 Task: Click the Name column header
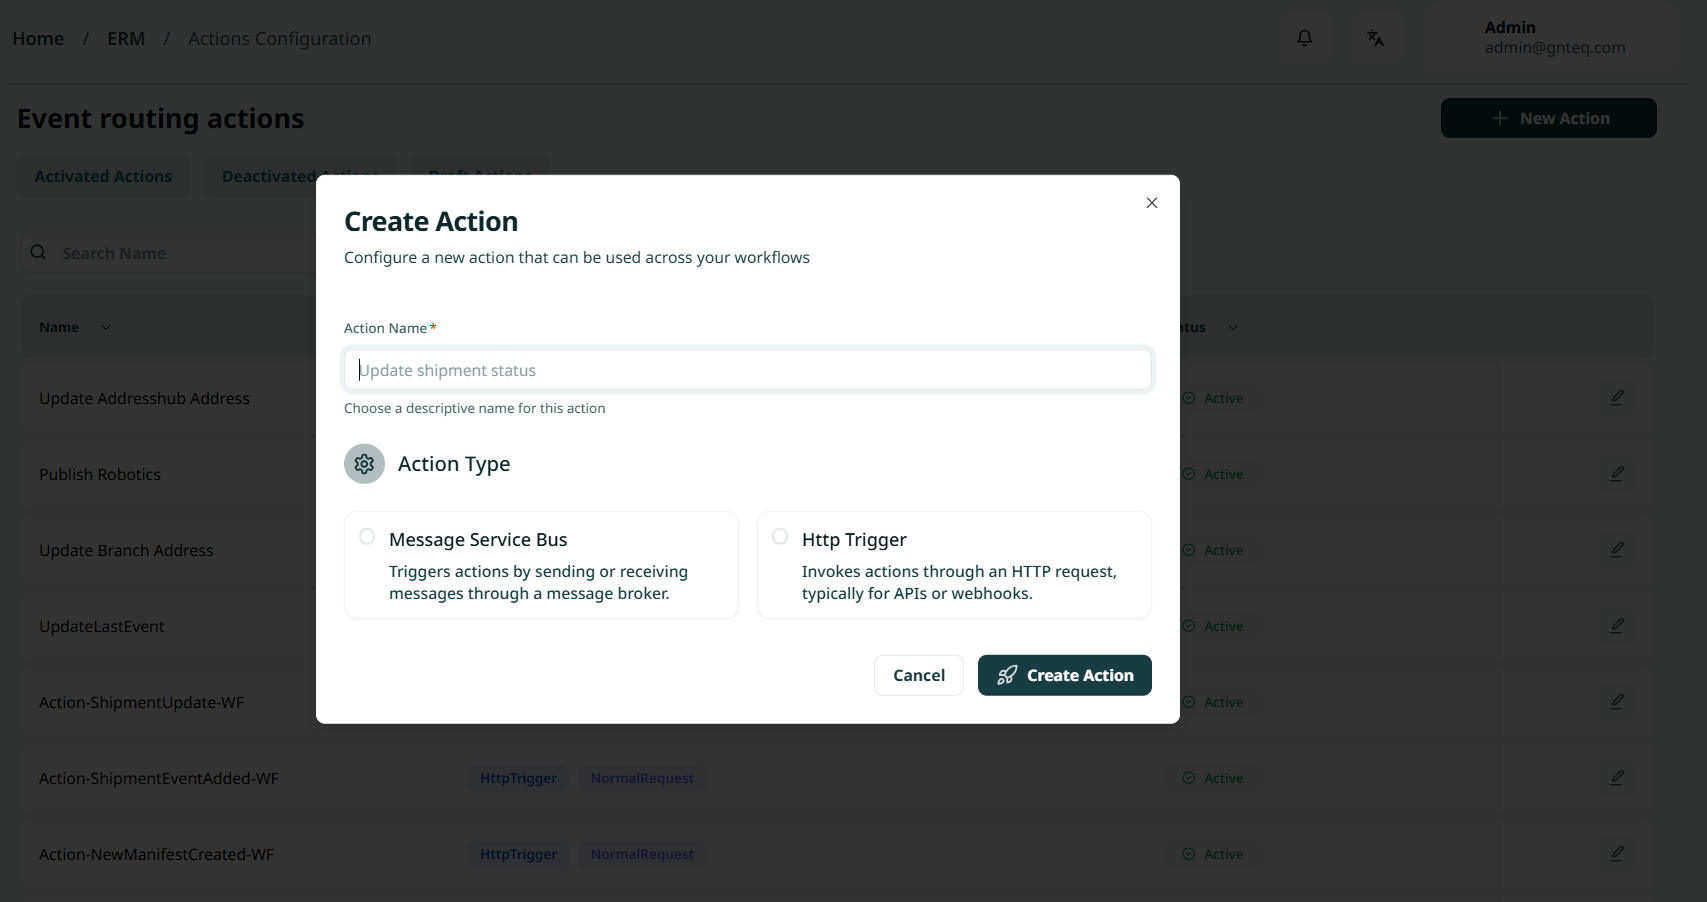click(59, 327)
